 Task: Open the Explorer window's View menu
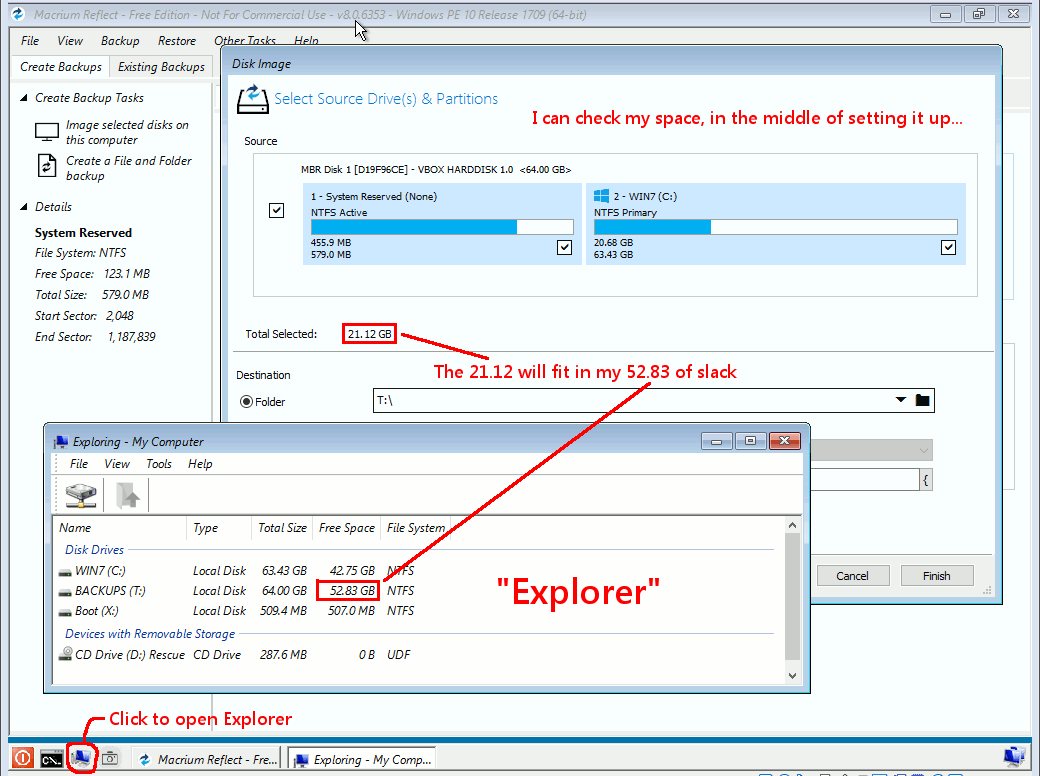coord(117,464)
